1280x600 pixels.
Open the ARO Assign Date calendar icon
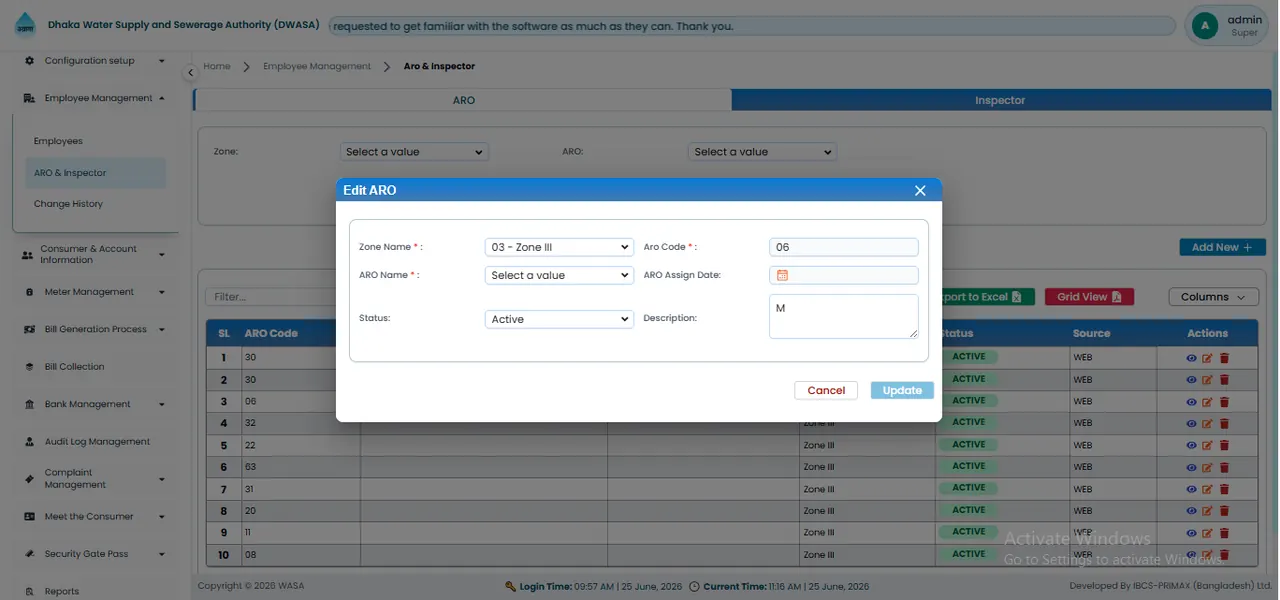782,275
